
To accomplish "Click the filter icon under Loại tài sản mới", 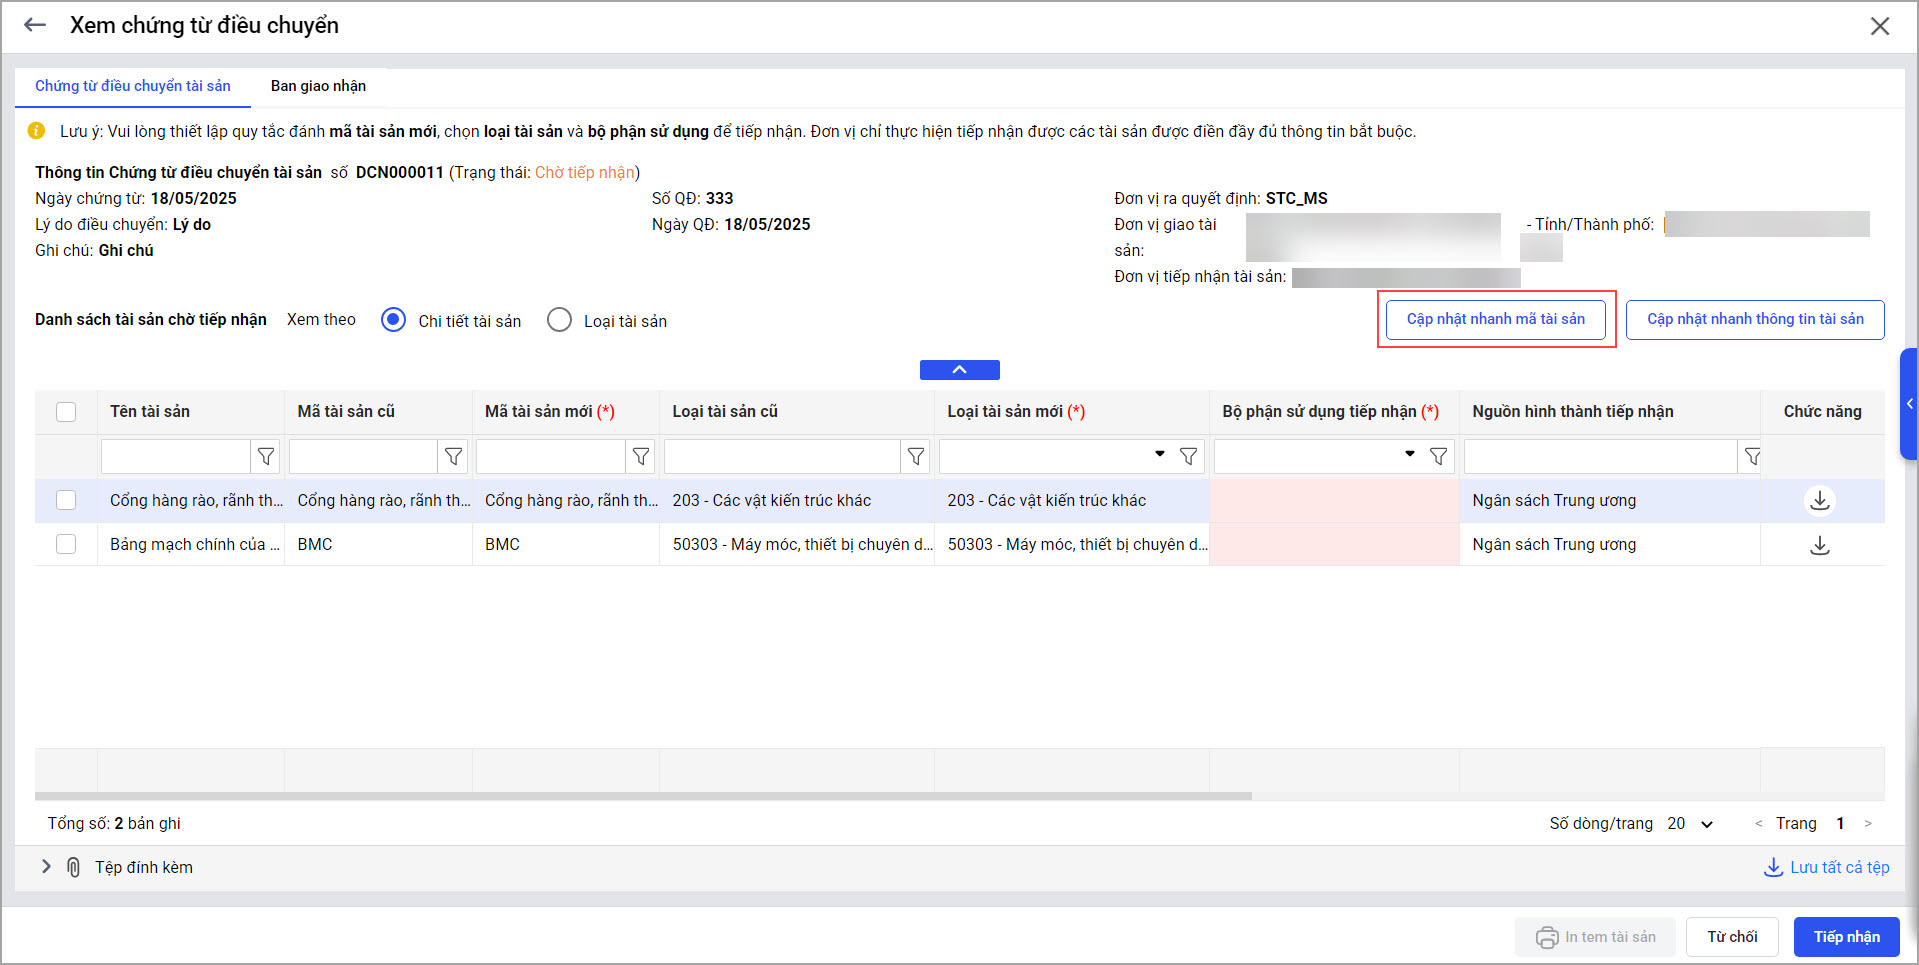I will 1189,457.
